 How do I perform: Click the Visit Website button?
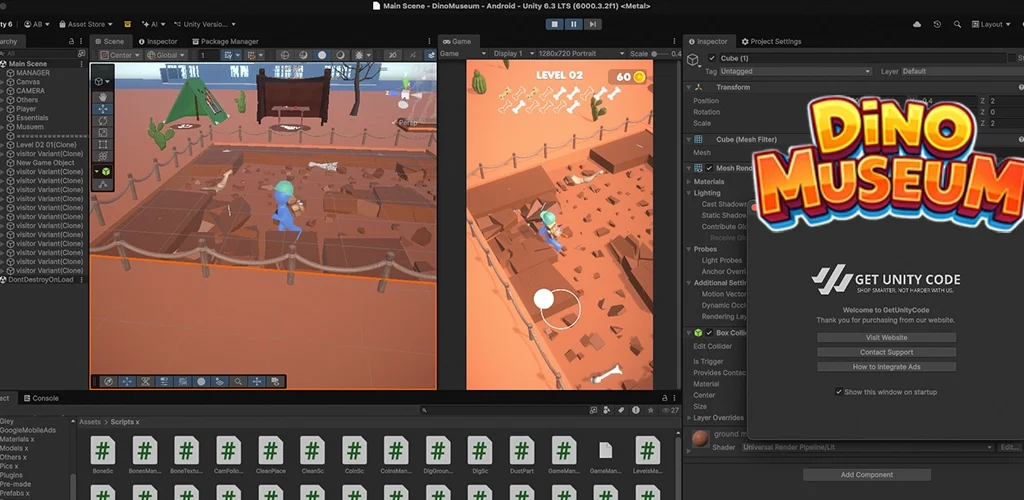[x=886, y=337]
